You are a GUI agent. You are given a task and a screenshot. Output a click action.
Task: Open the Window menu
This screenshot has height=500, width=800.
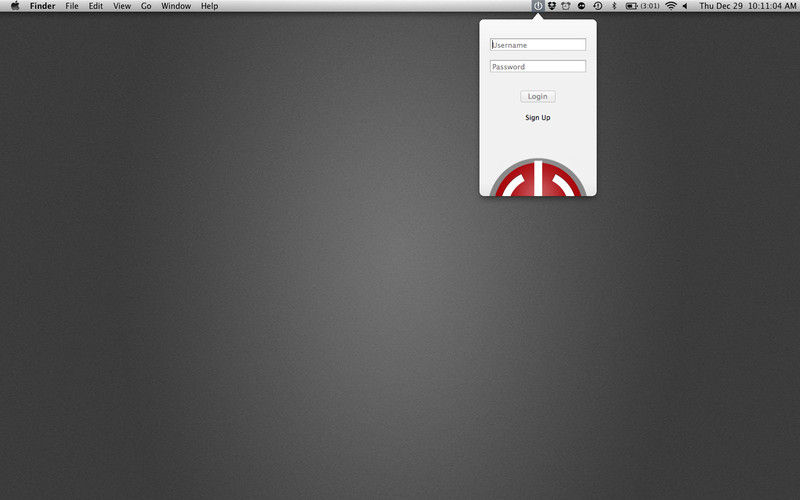click(x=176, y=6)
